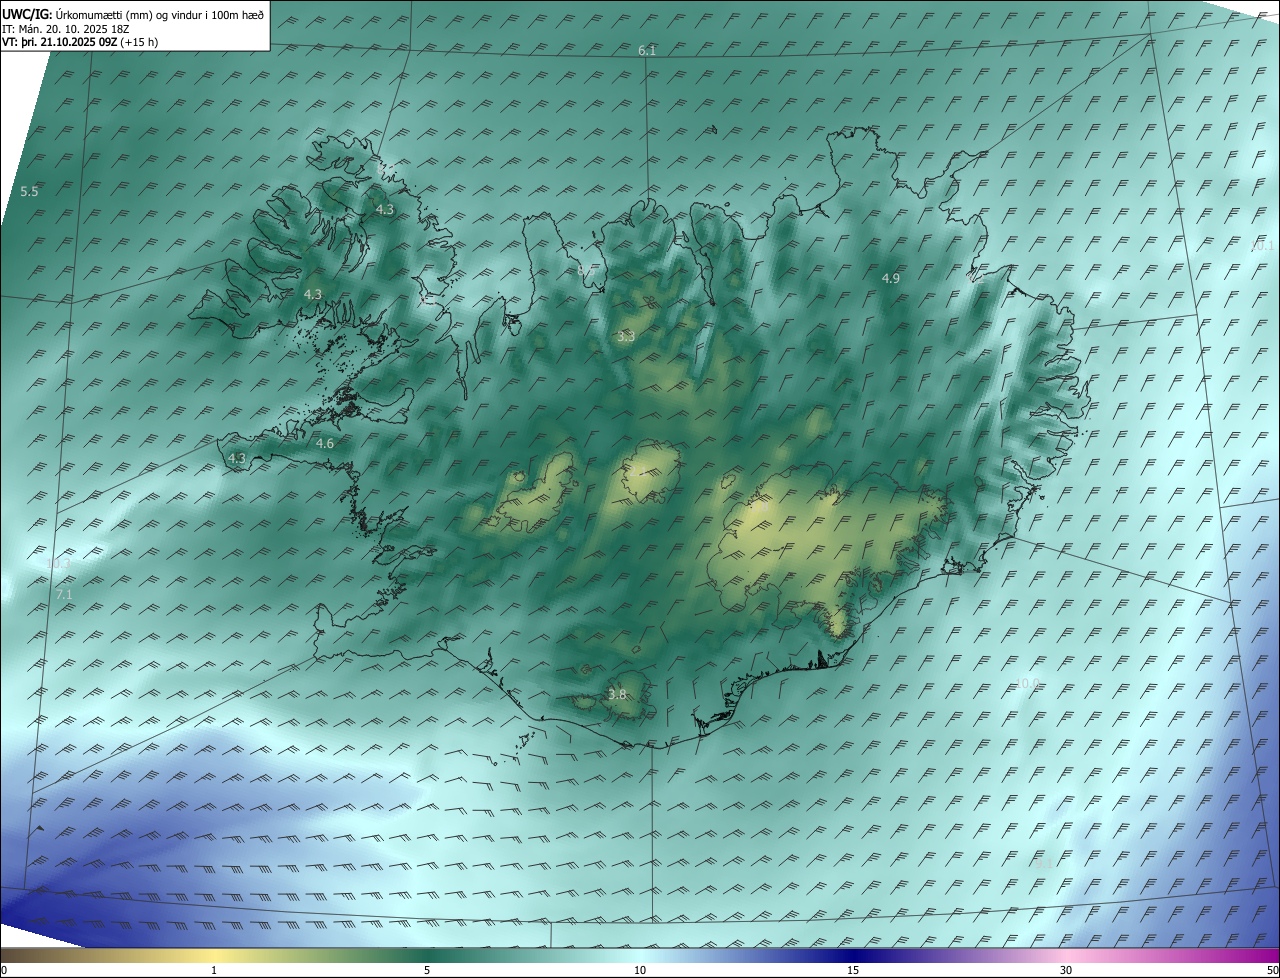Select the 30 tick on the color scale
The image size is (1280, 978).
coord(1066,970)
